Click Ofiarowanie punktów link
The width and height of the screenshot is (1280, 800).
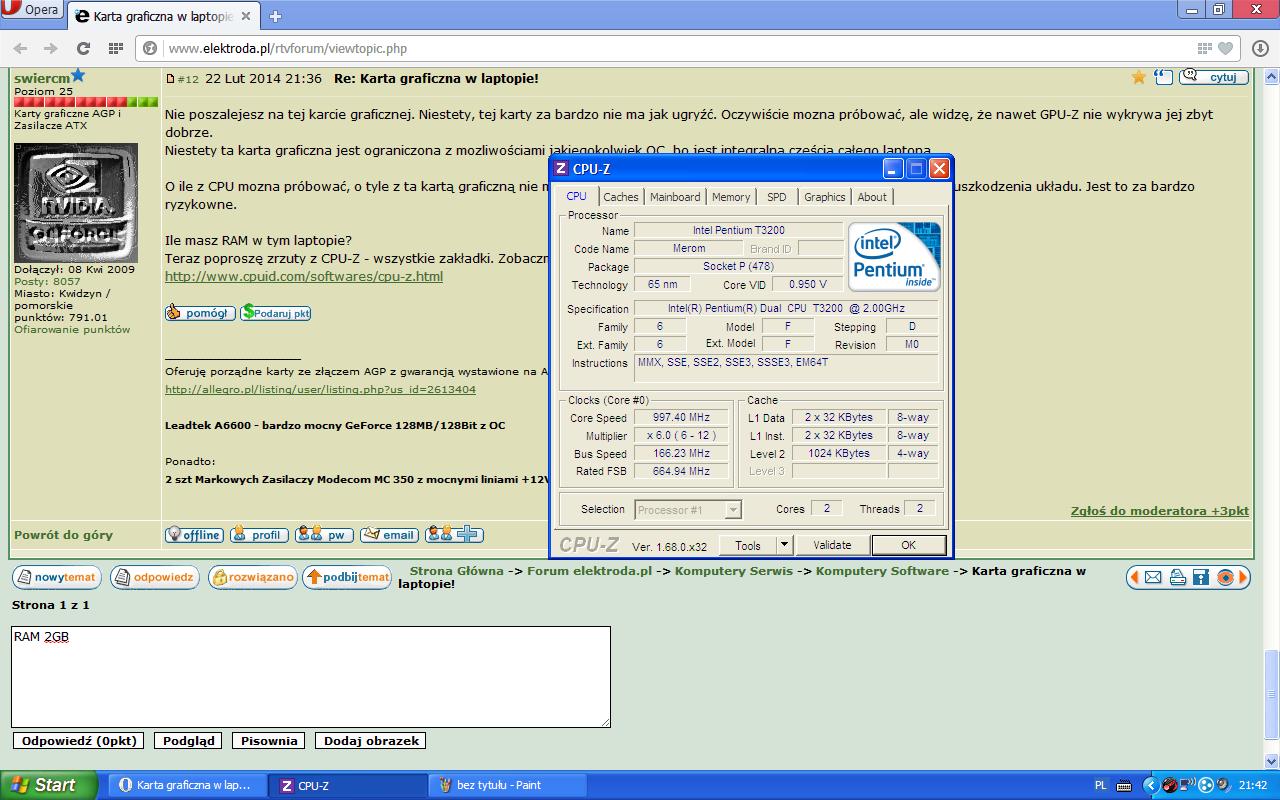click(72, 329)
